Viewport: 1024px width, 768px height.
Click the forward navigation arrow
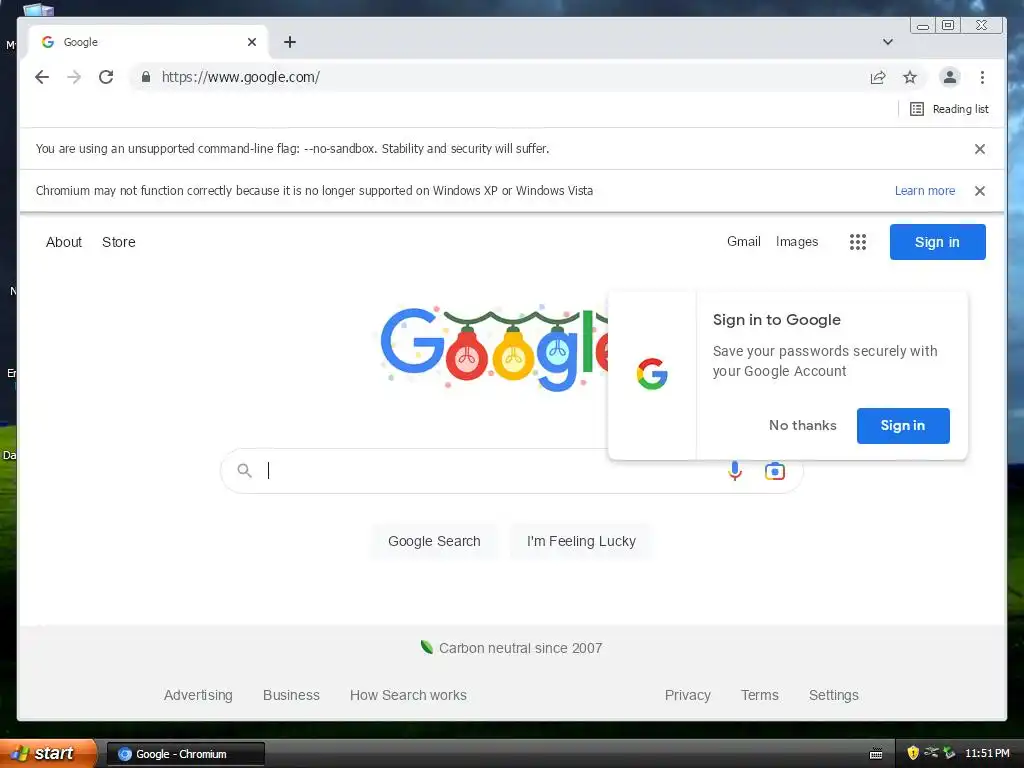click(x=74, y=77)
